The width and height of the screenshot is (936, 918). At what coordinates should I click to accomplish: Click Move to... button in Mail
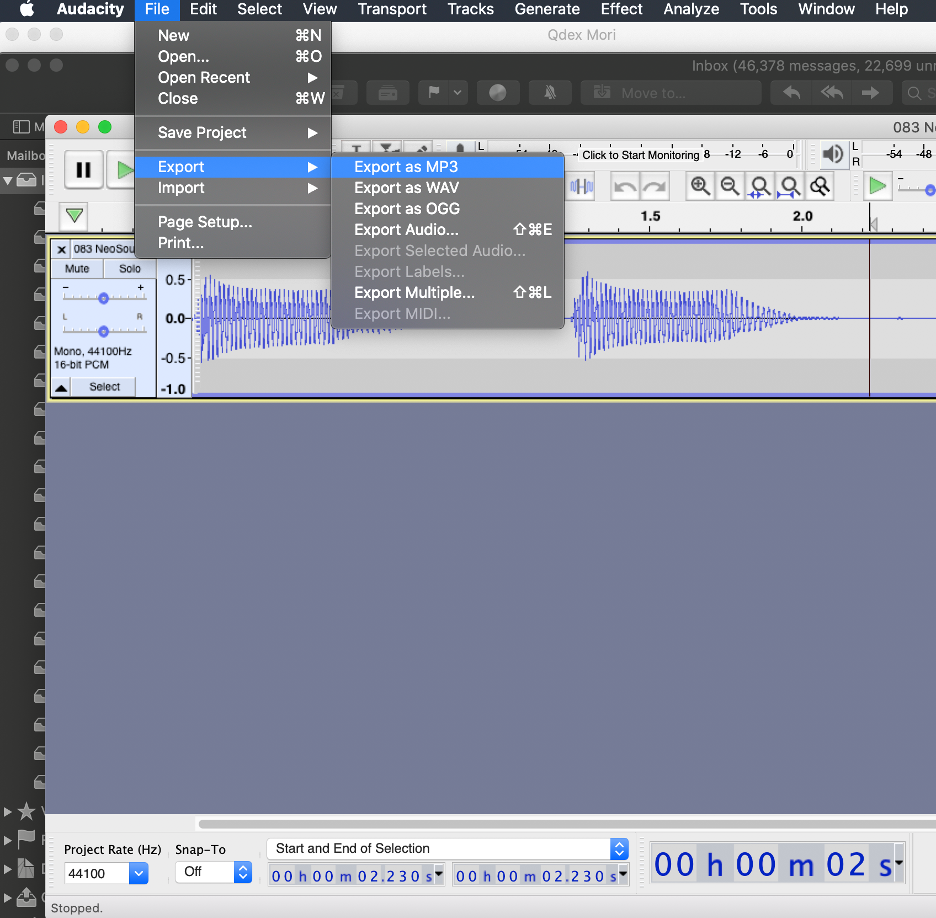[671, 93]
